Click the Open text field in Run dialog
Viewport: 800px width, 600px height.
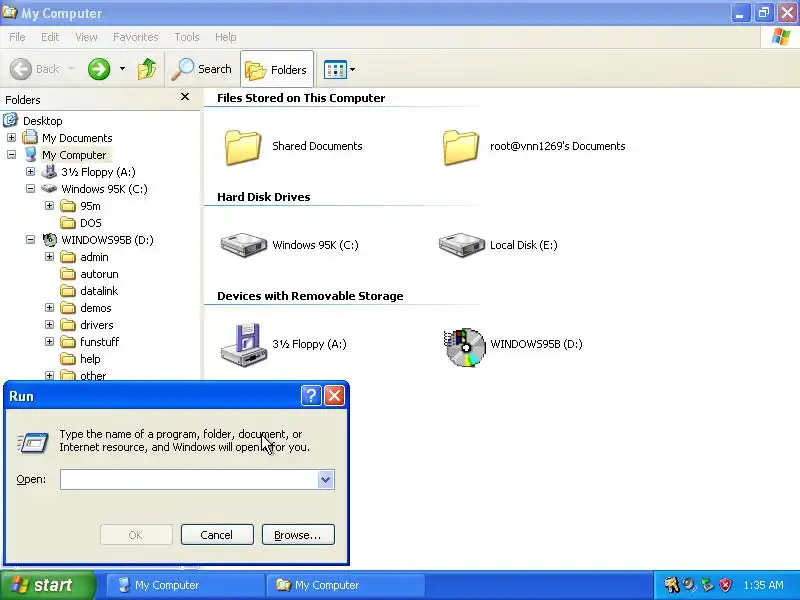(x=189, y=480)
